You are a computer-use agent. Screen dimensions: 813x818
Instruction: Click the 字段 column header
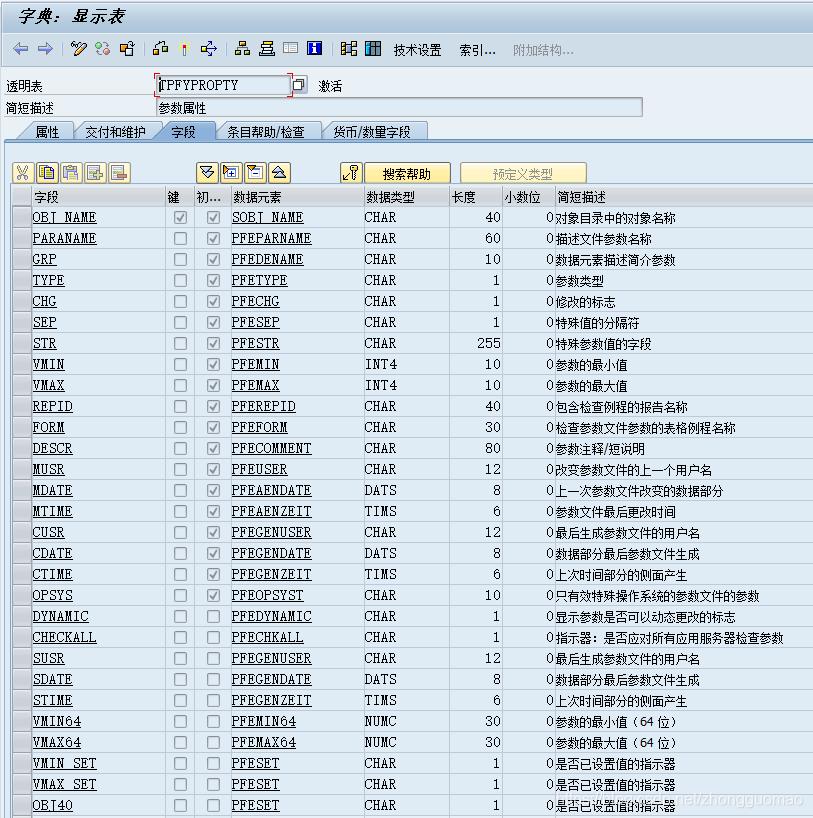coord(98,197)
